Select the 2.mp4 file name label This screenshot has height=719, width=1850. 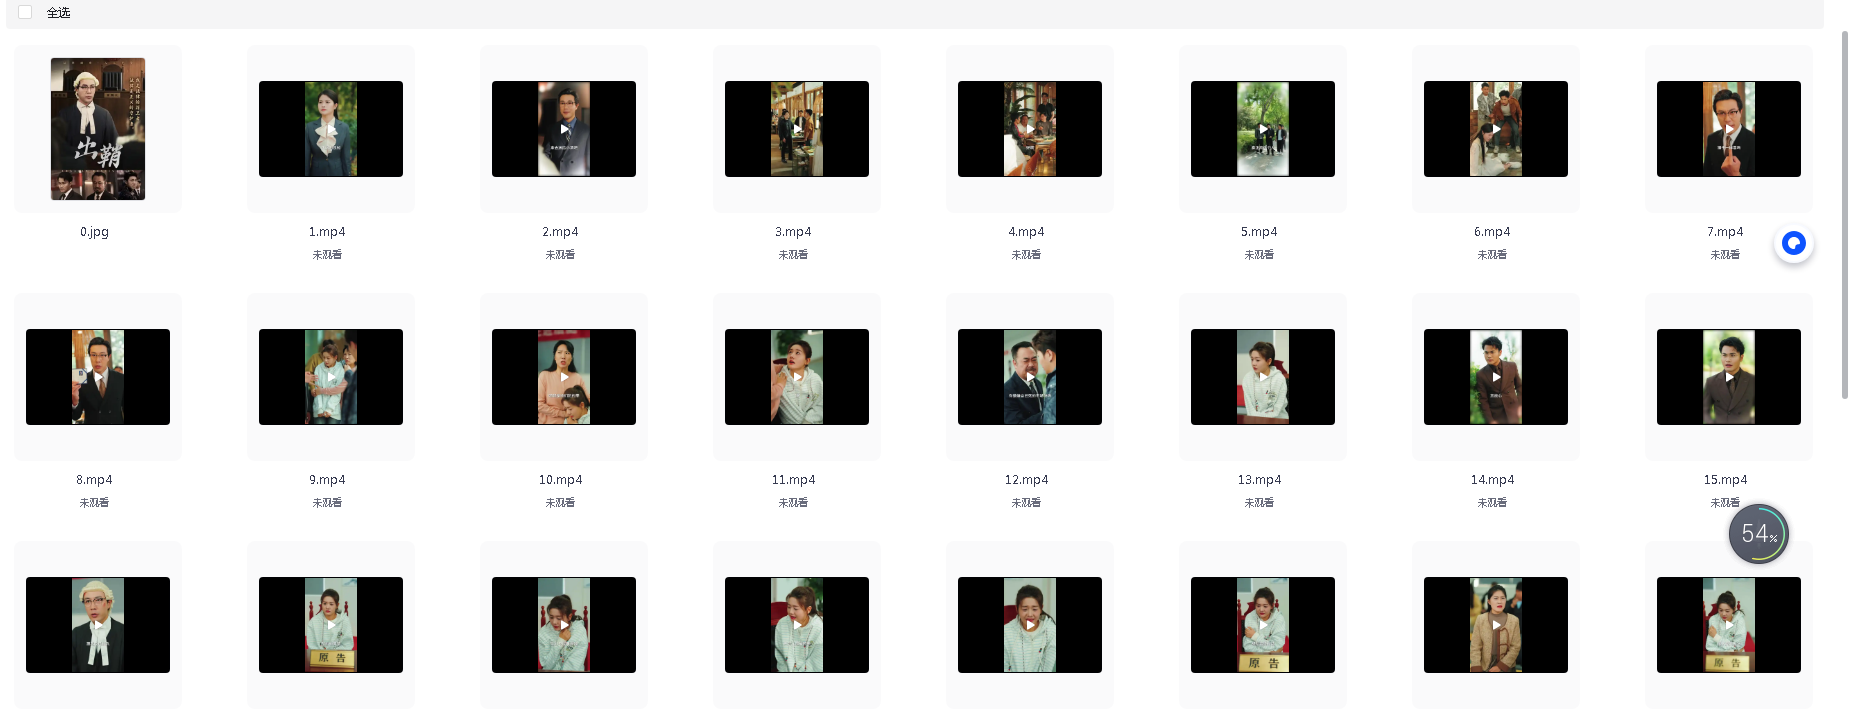pos(560,232)
